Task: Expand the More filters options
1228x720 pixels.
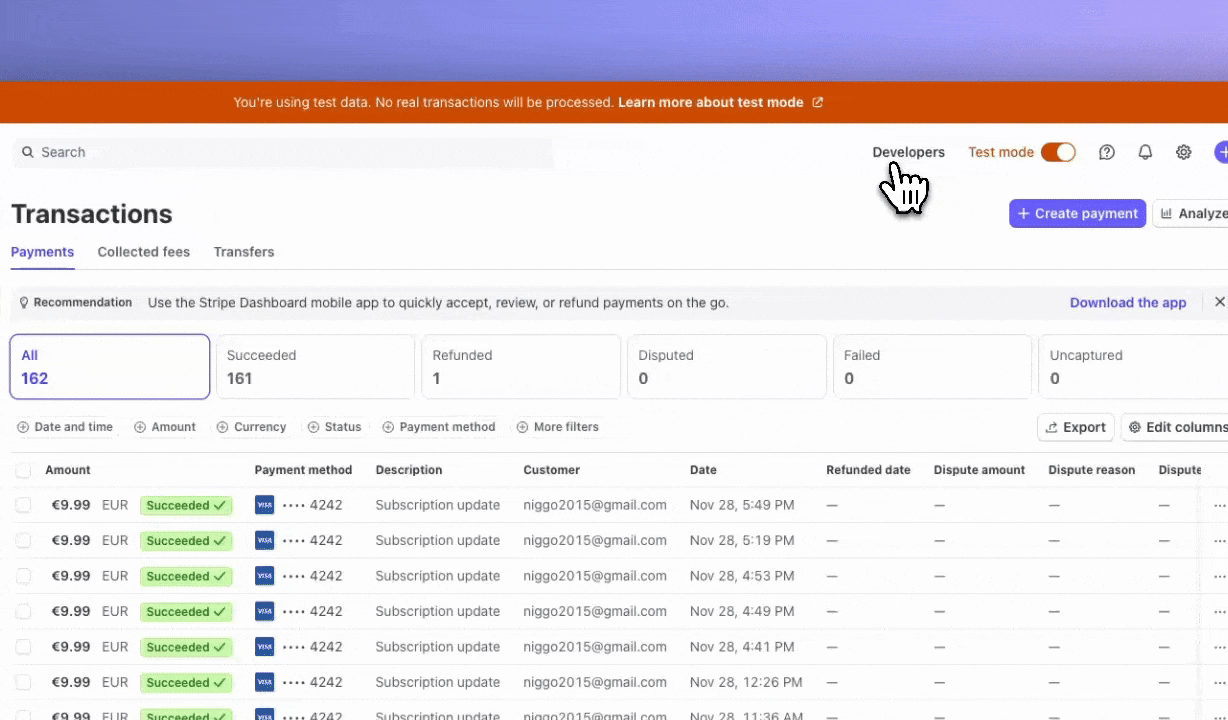Action: pos(558,427)
